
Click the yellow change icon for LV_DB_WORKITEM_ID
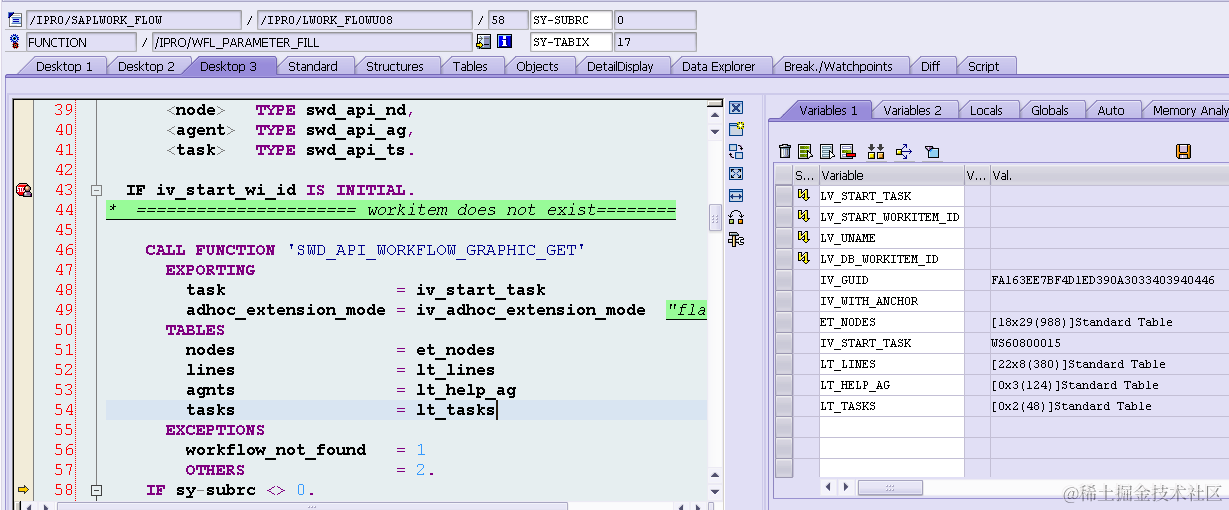pyautogui.click(x=803, y=259)
